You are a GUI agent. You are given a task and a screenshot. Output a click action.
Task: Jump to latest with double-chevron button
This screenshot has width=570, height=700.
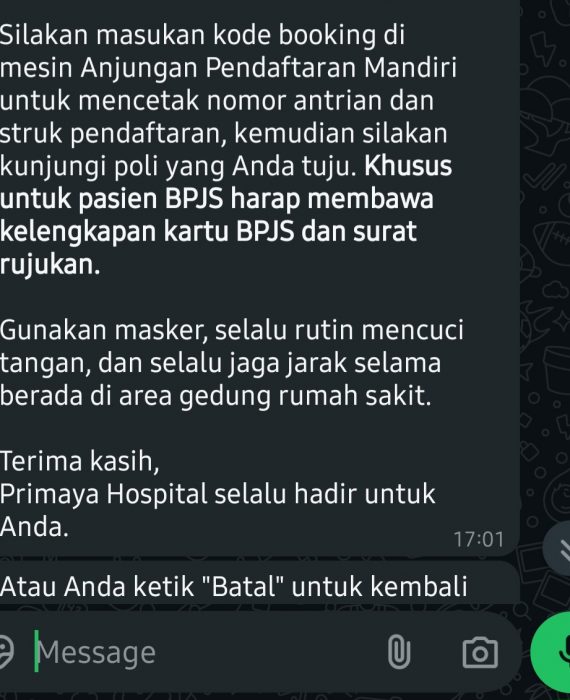tap(558, 549)
